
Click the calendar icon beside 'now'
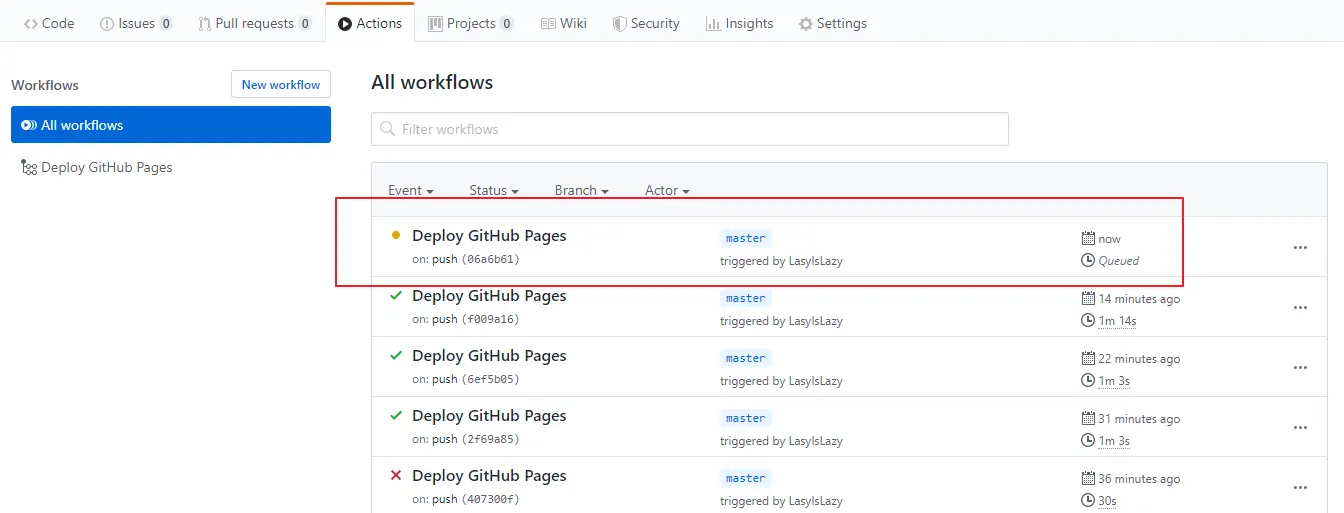tap(1089, 238)
